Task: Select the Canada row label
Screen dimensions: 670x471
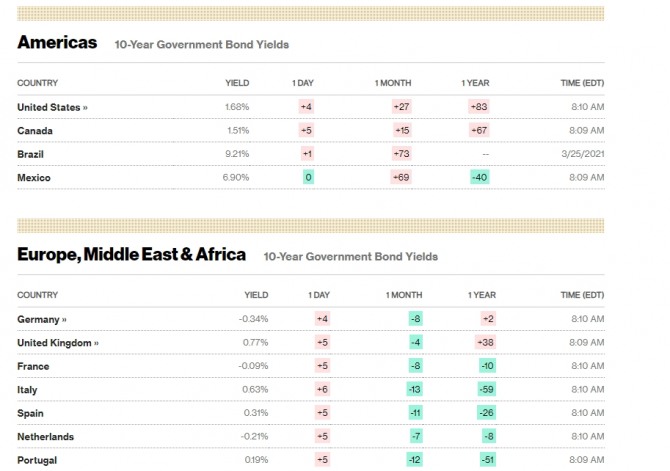Action: click(35, 130)
